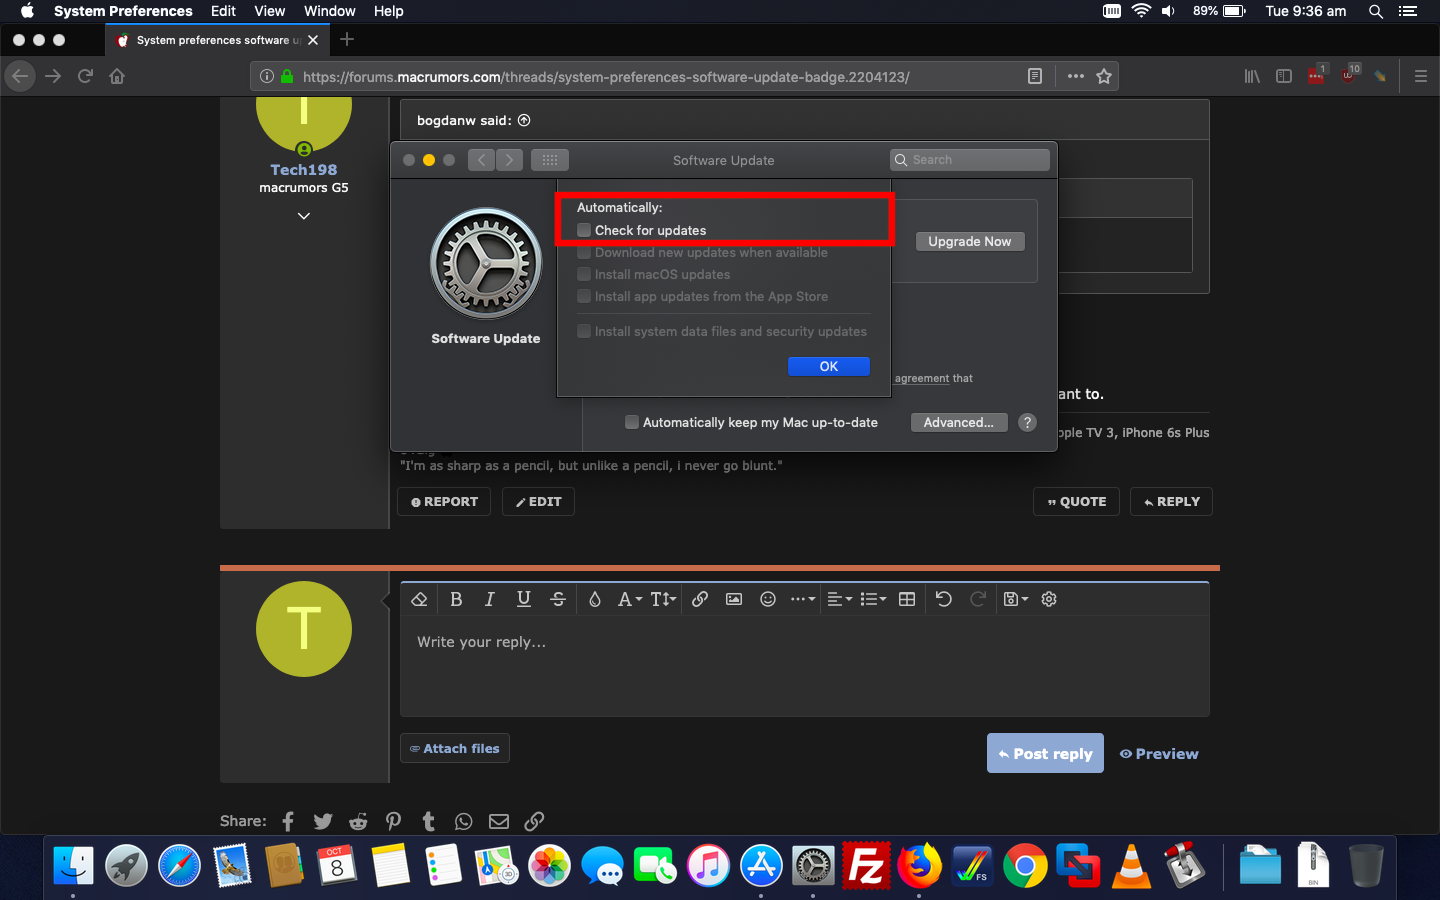Enable 'Automatically keep my Mac up-to-date'
Image resolution: width=1440 pixels, height=900 pixels.
pyautogui.click(x=632, y=422)
